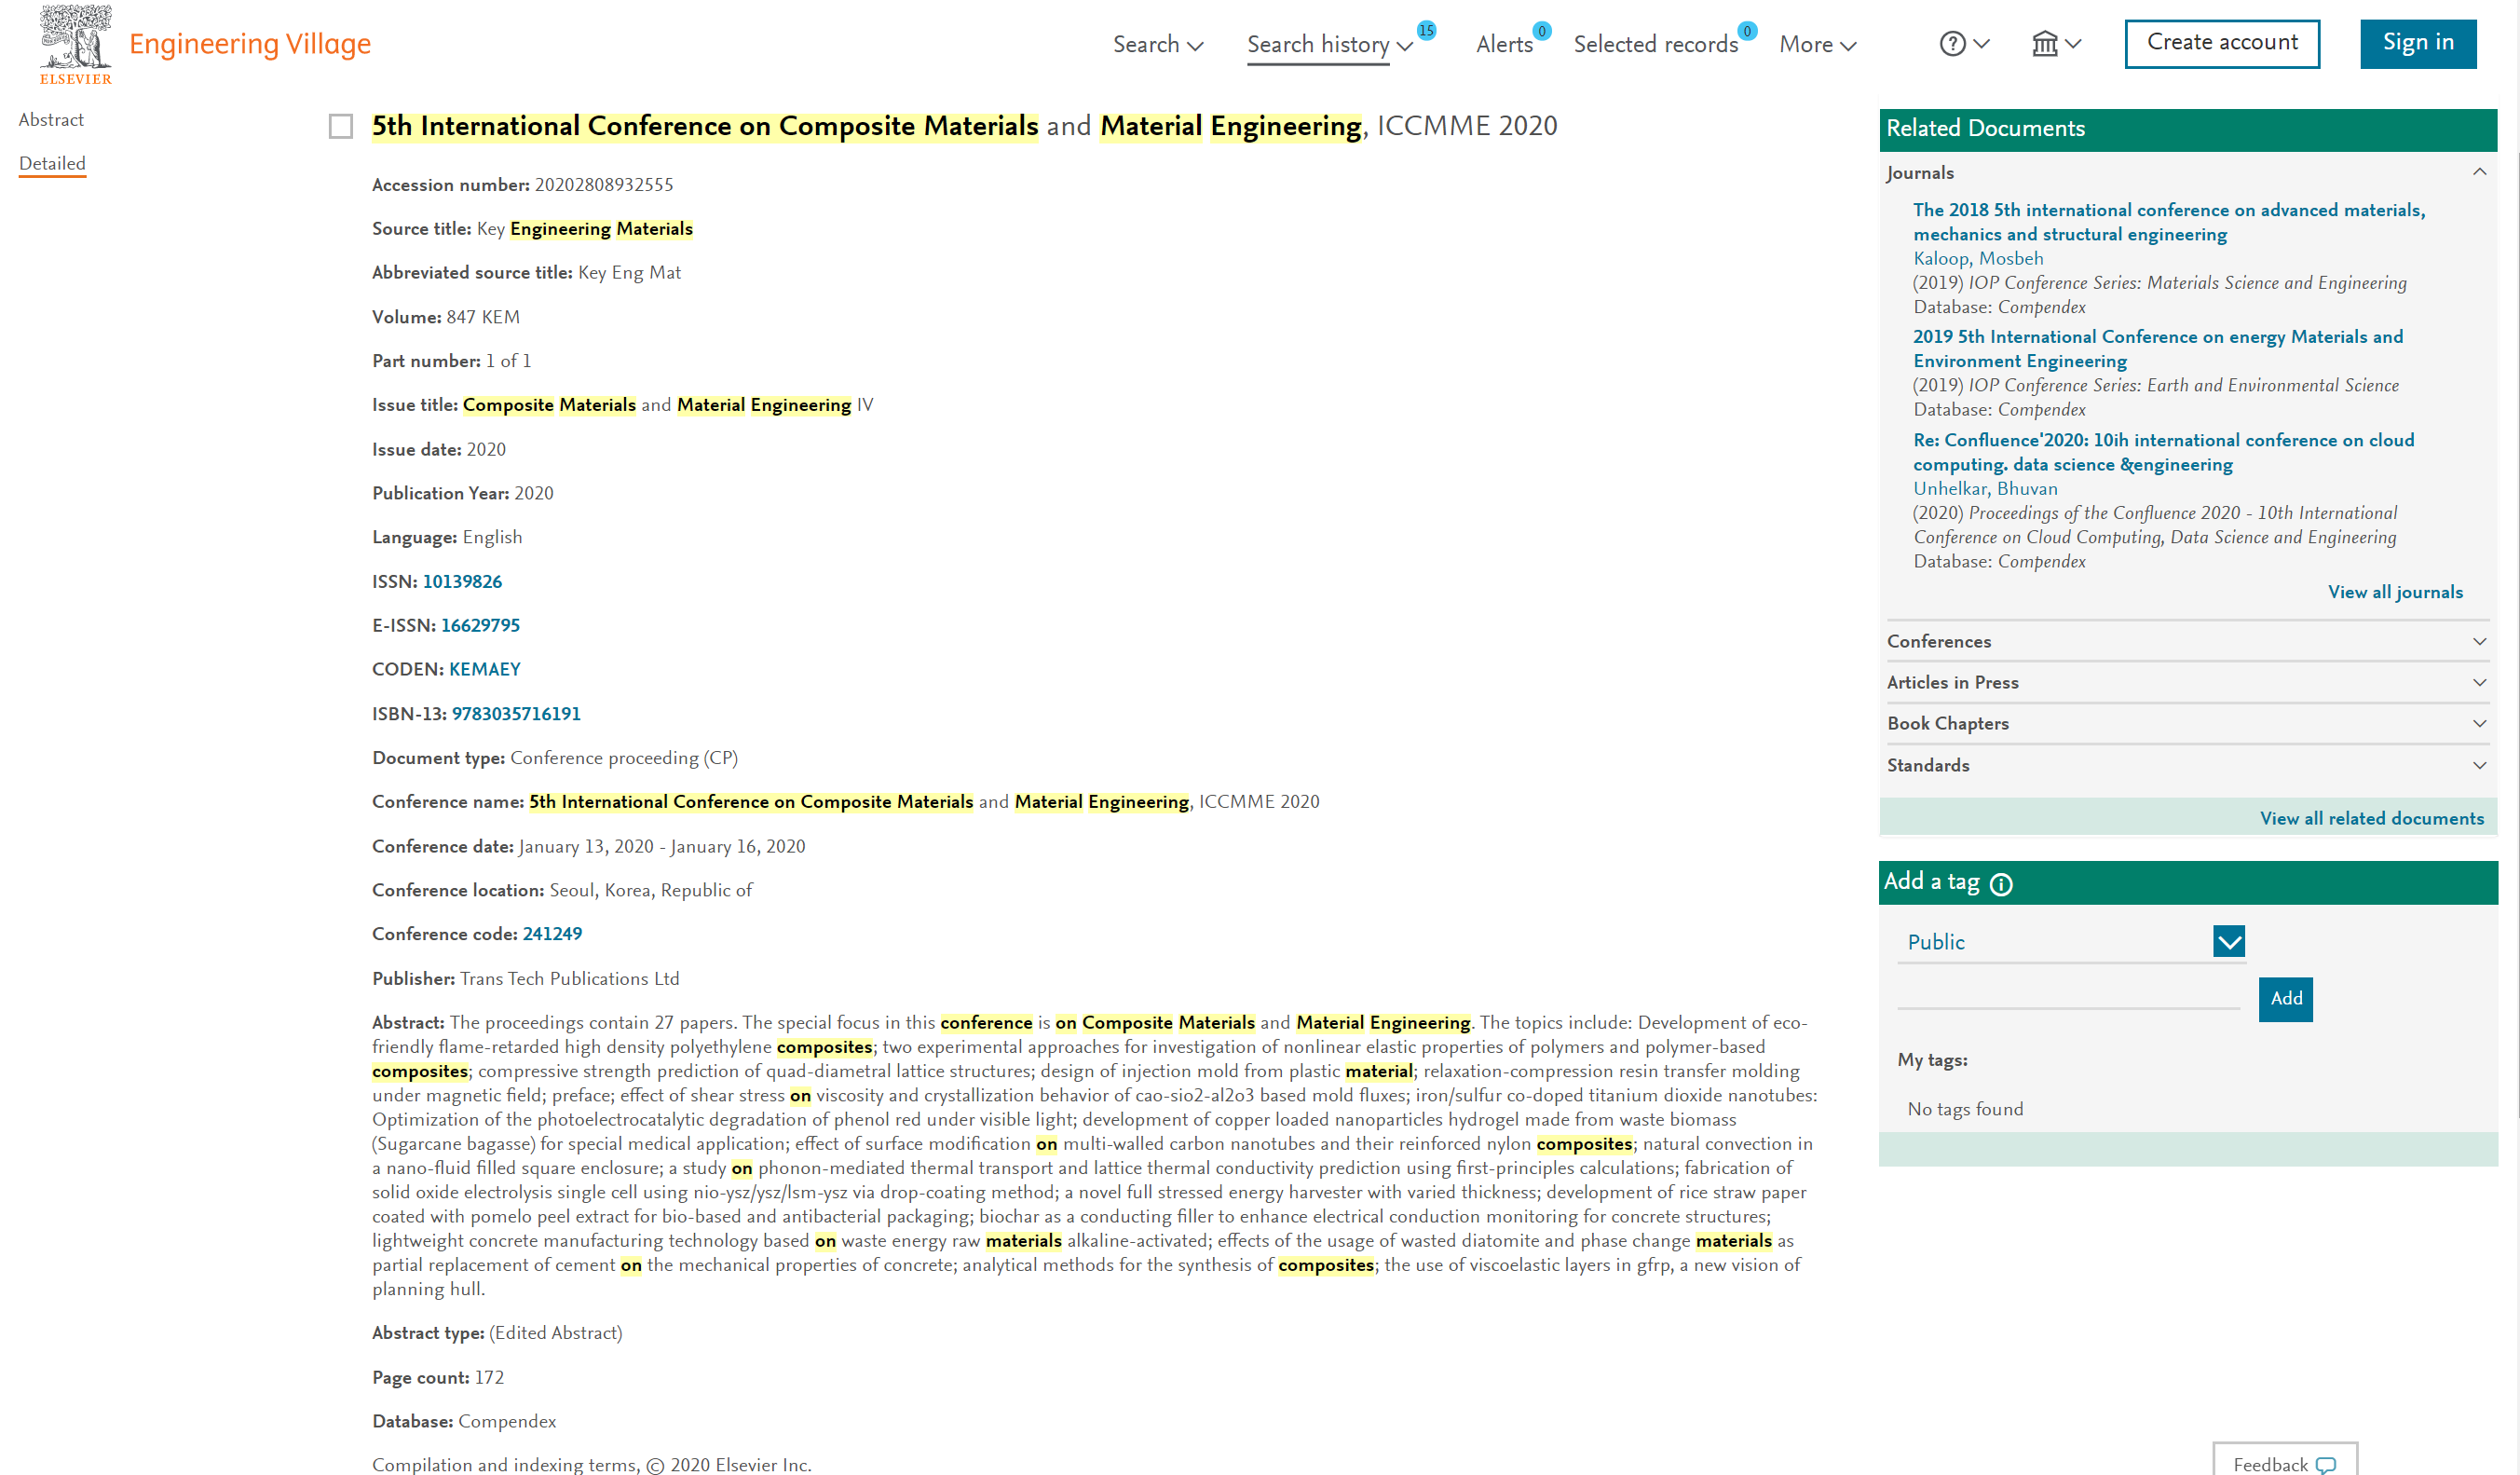
Task: Click the Search history count badge
Action: pos(1426,30)
